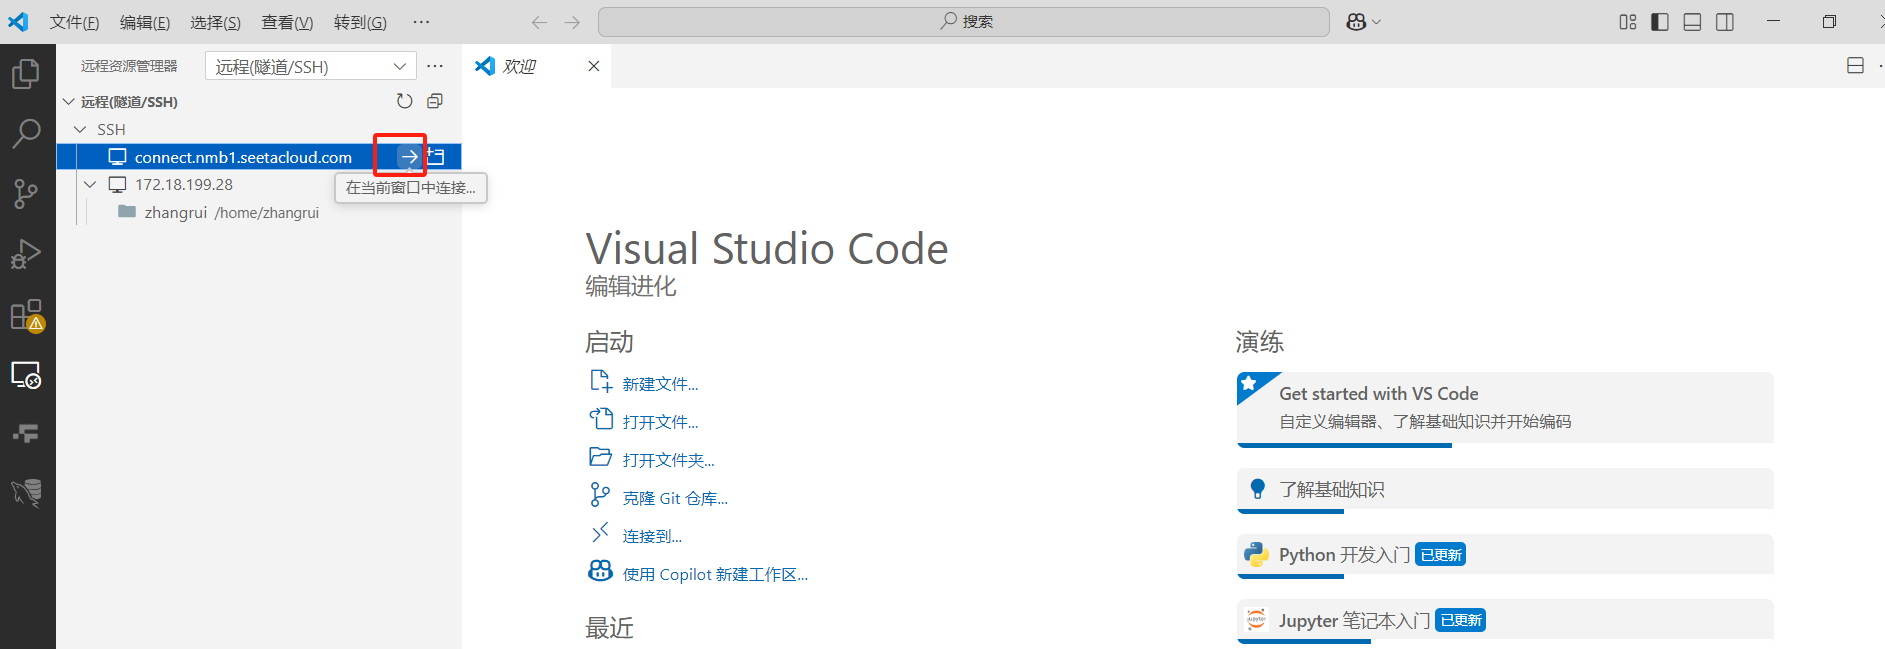The height and width of the screenshot is (649, 1885).
Task: Click the 克隆 Git 仓库 link
Action: pyautogui.click(x=675, y=498)
